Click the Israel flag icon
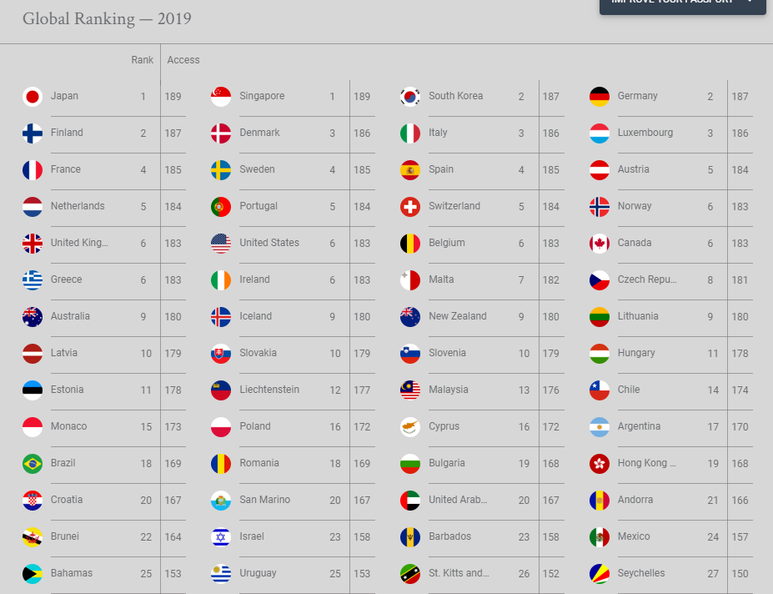773x594 pixels. pyautogui.click(x=221, y=537)
